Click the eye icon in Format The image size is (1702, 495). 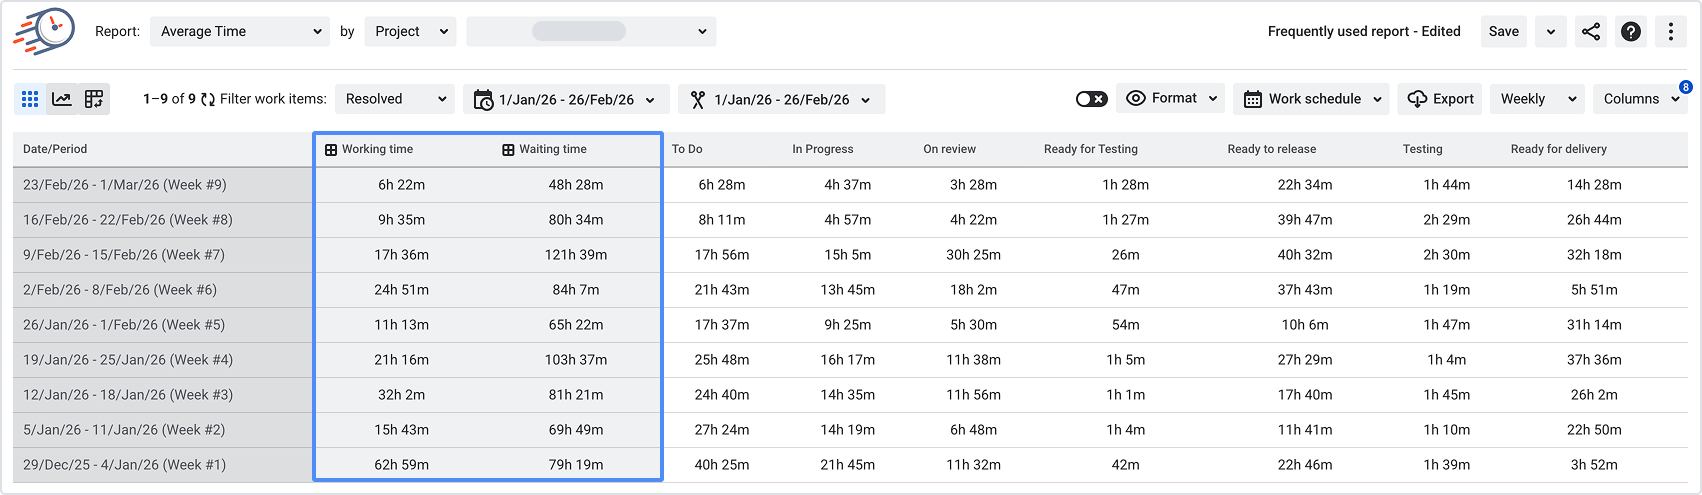pos(1136,99)
